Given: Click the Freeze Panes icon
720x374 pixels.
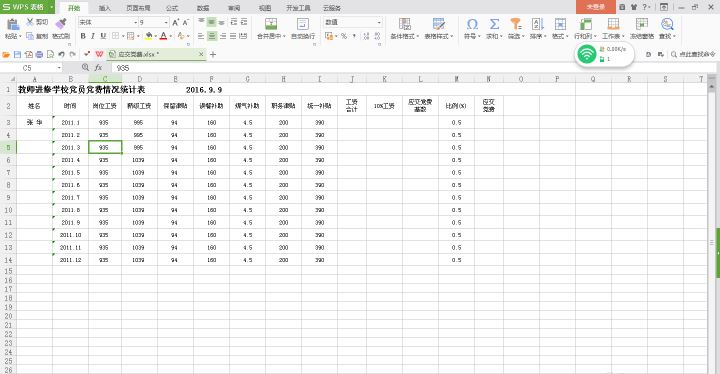Looking at the screenshot, I should [x=641, y=24].
